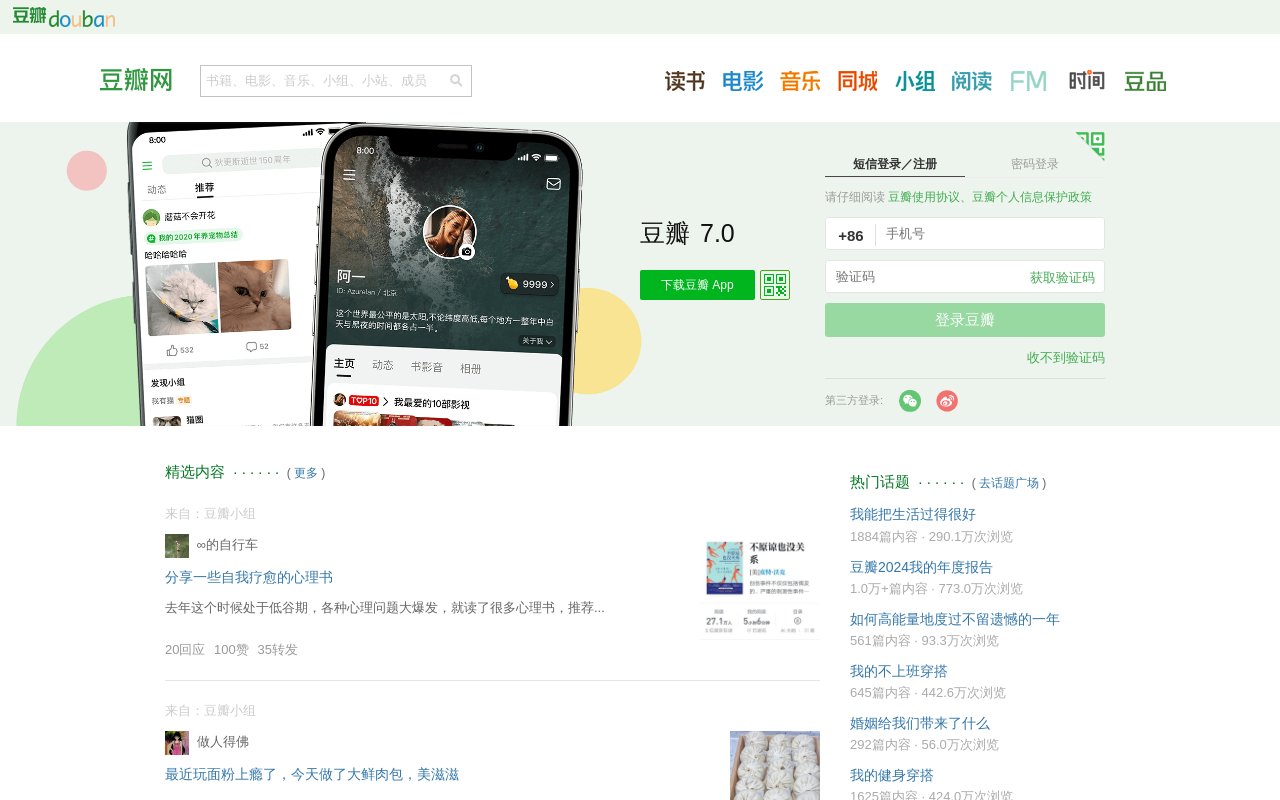The height and width of the screenshot is (800, 1280).
Task: Open 豆瓣使用协议 link
Action: pyautogui.click(x=923, y=197)
